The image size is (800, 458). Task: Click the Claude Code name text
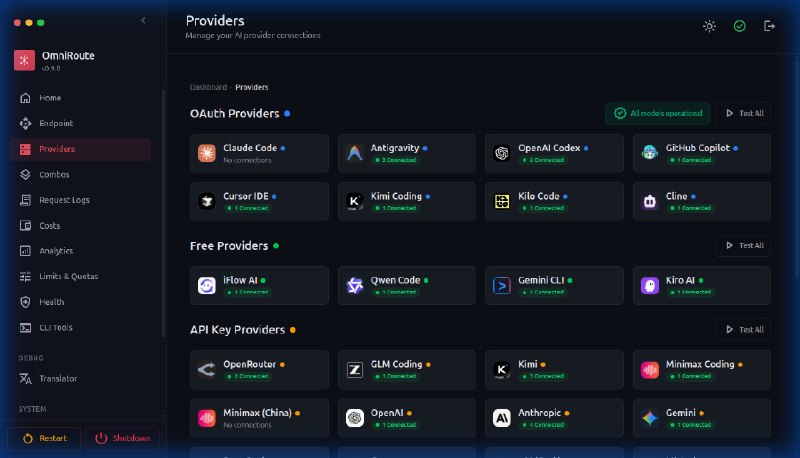[250, 148]
